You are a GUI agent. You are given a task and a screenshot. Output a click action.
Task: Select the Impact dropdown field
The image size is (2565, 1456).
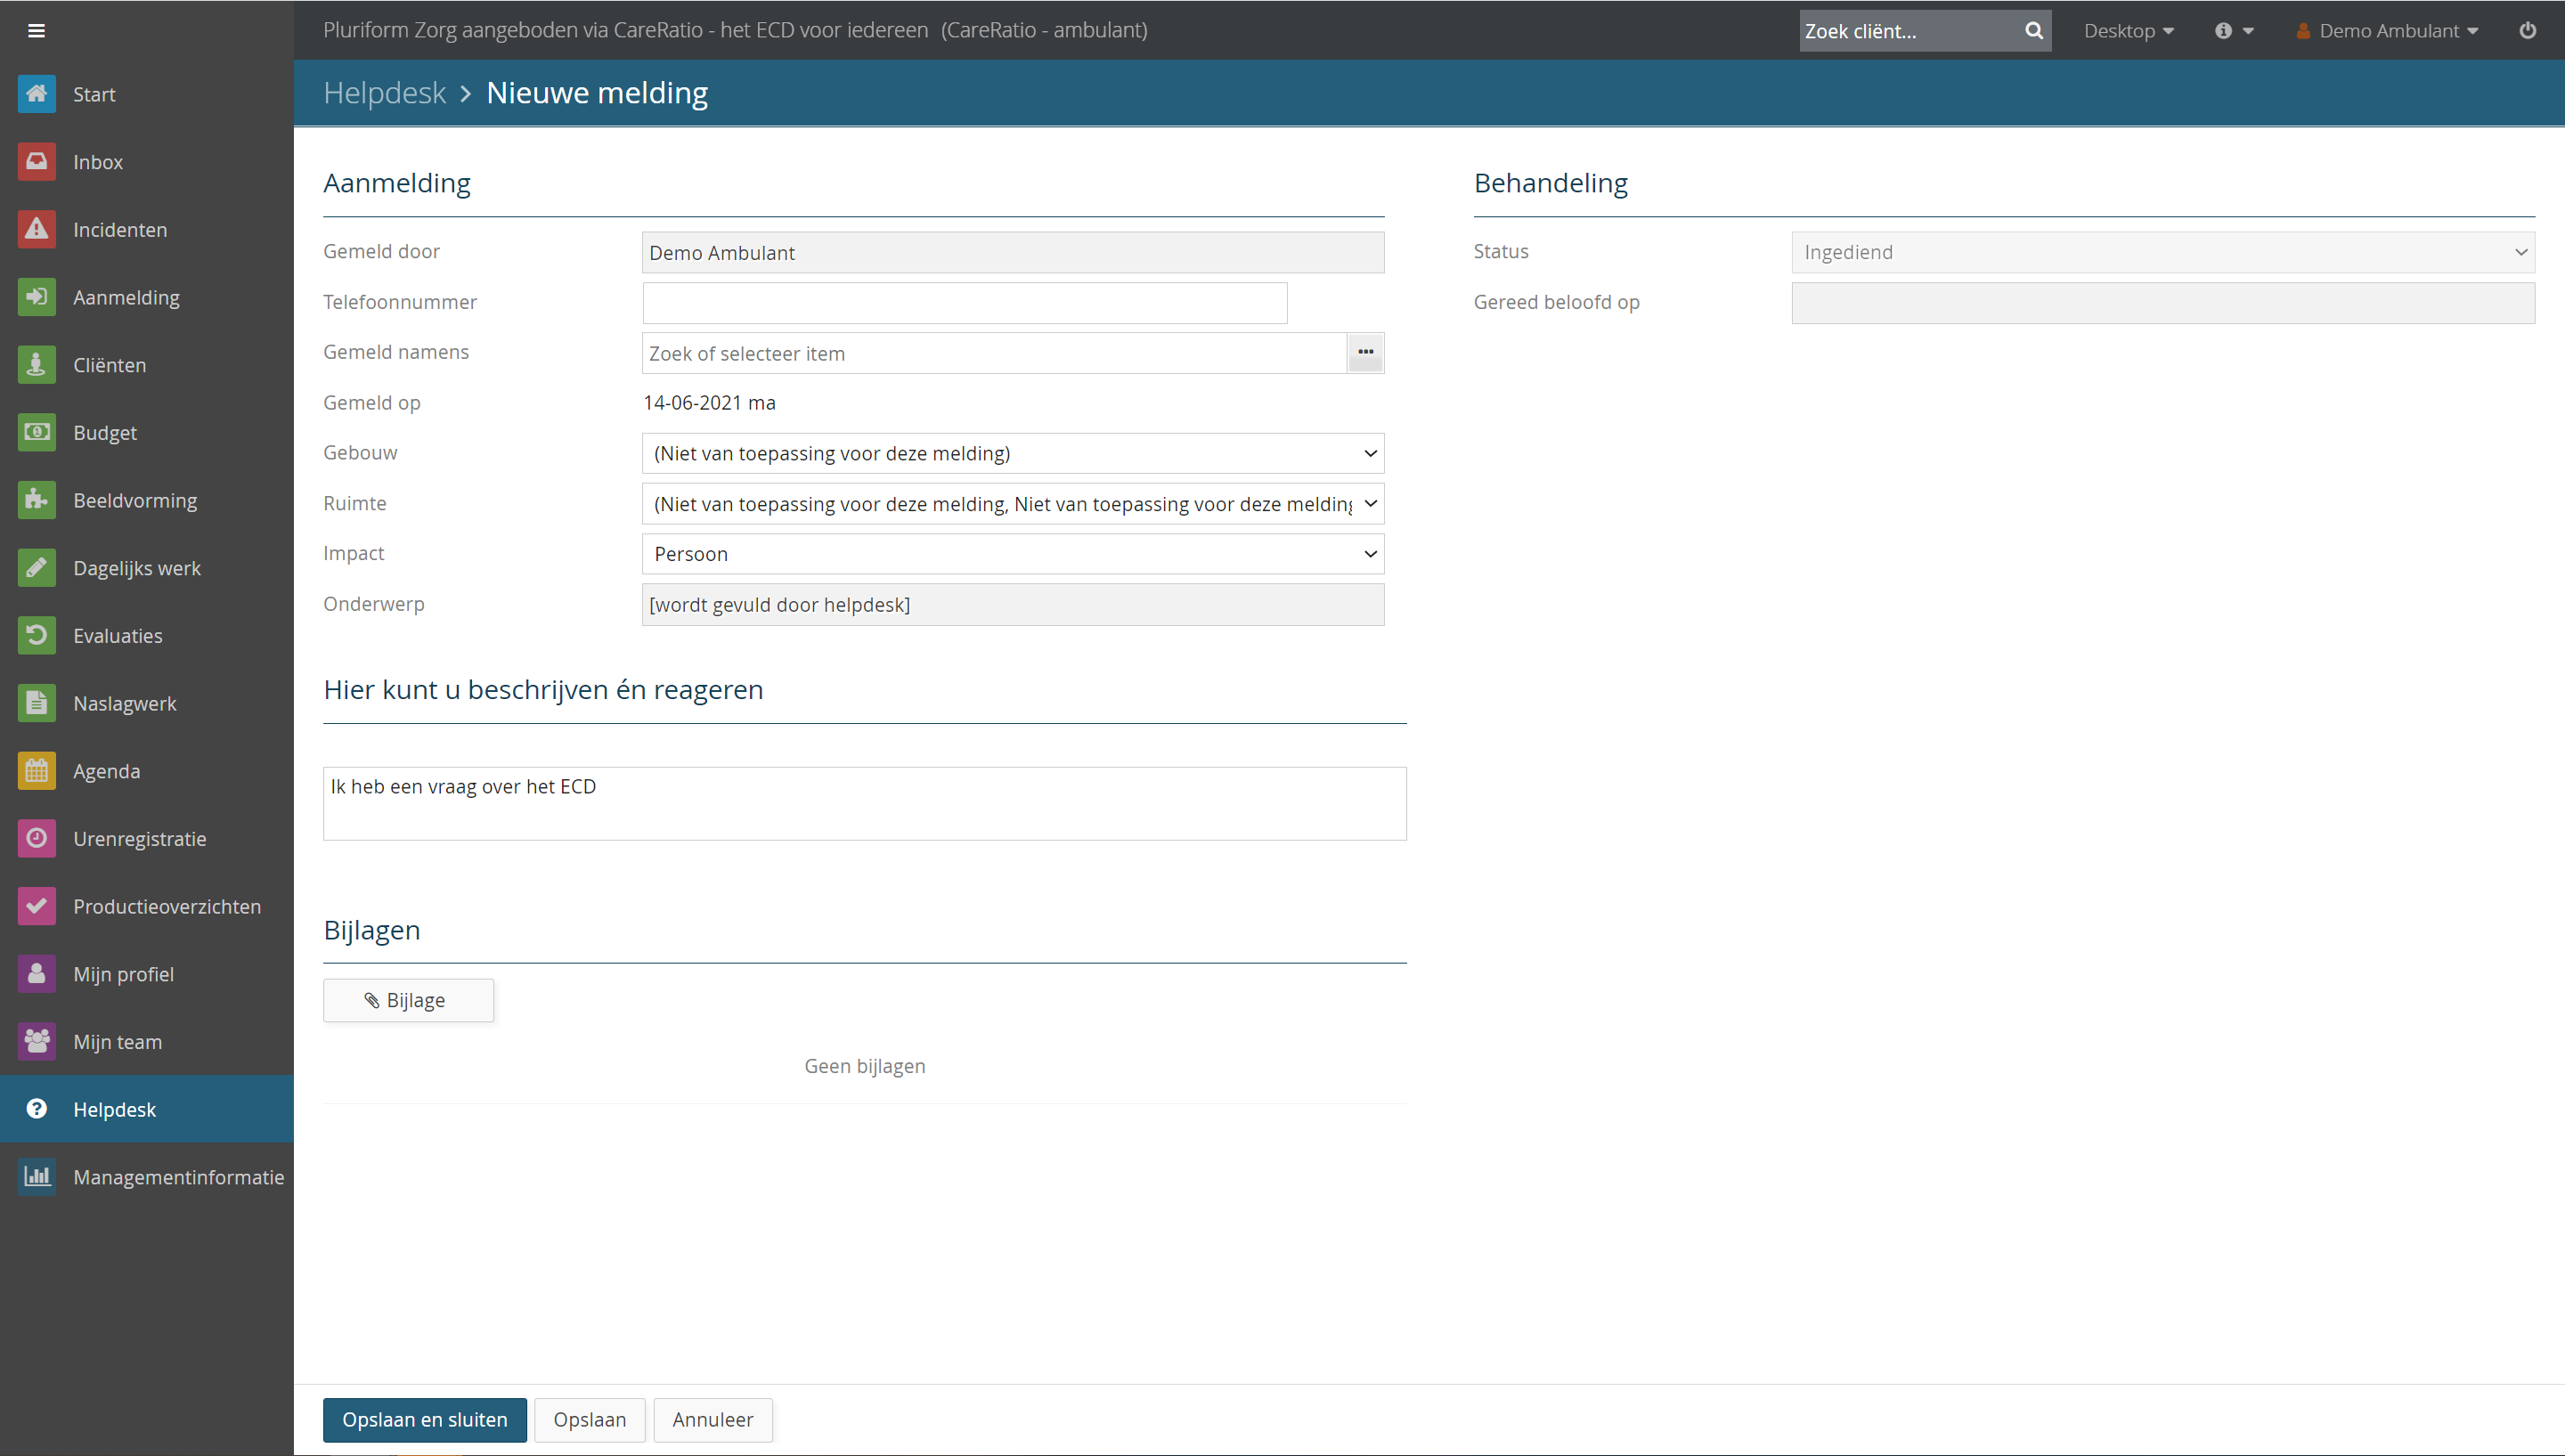coord(1013,553)
